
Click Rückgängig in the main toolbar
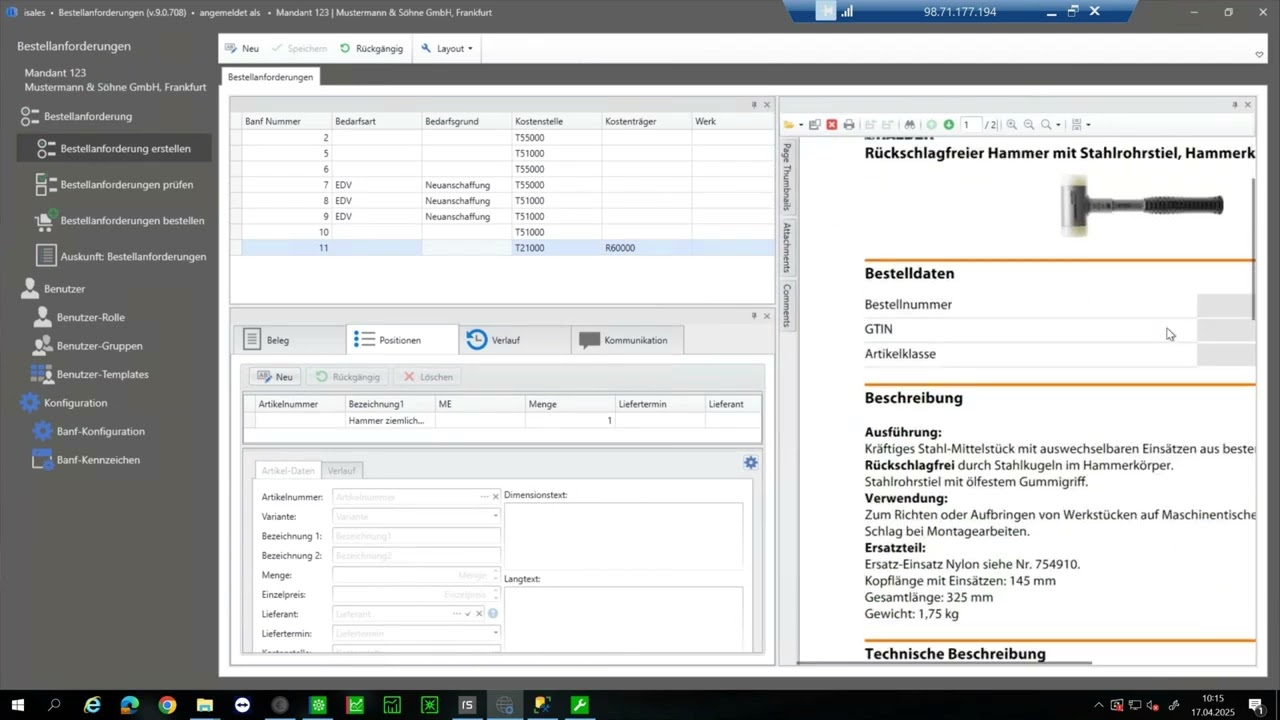coord(371,48)
